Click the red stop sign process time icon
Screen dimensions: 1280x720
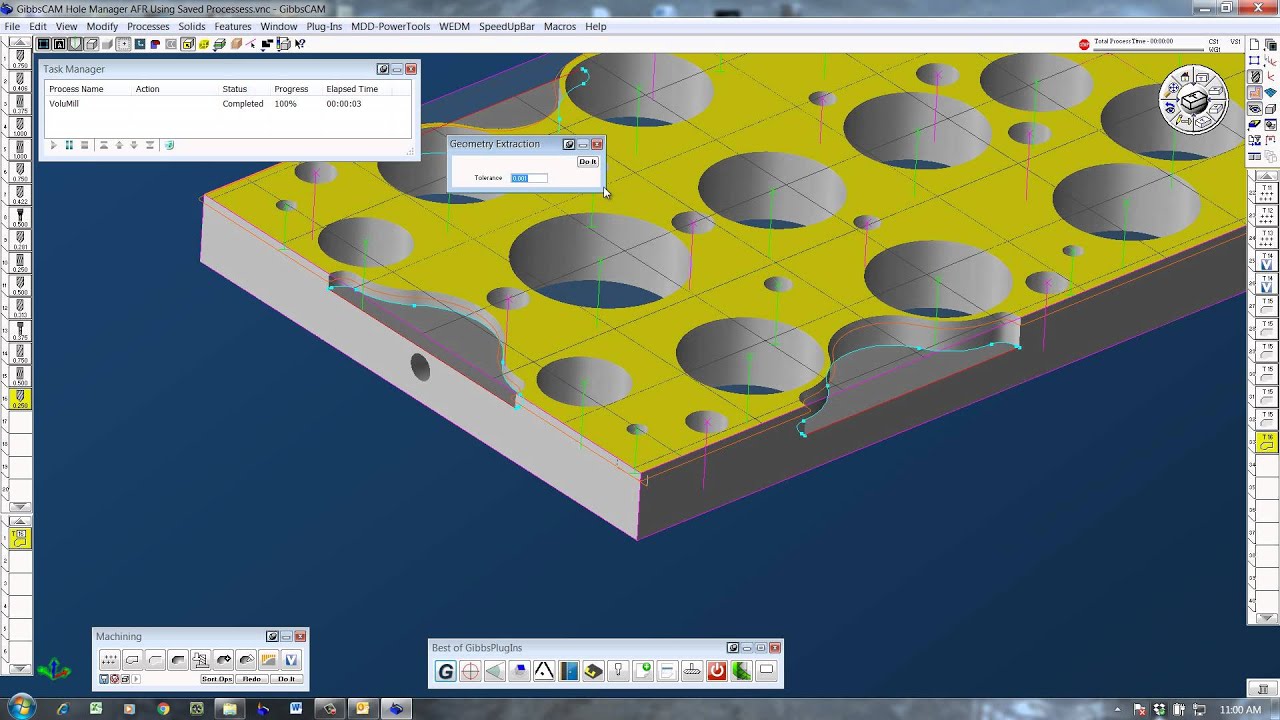pyautogui.click(x=1085, y=44)
